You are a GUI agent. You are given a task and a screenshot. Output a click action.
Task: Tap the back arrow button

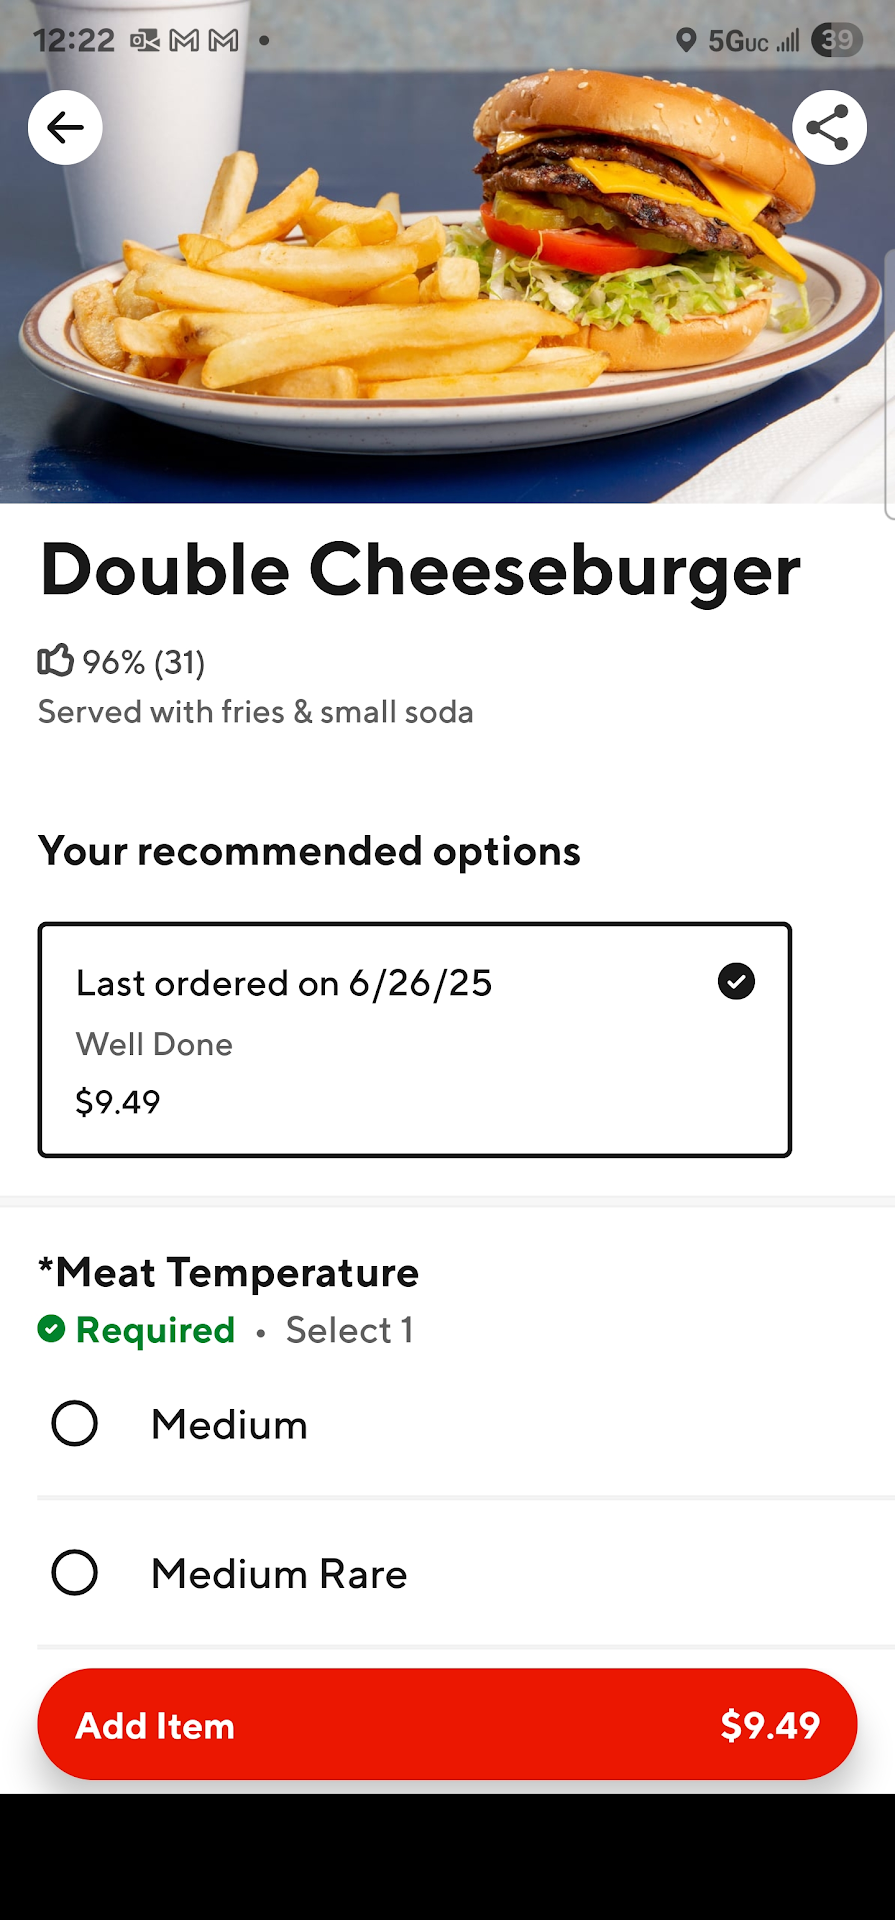click(65, 127)
